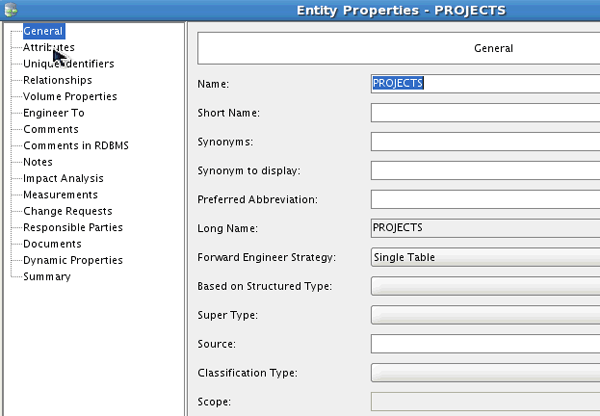Focus the Short Name text field
Image resolution: width=600 pixels, height=416 pixels.
tap(485, 113)
